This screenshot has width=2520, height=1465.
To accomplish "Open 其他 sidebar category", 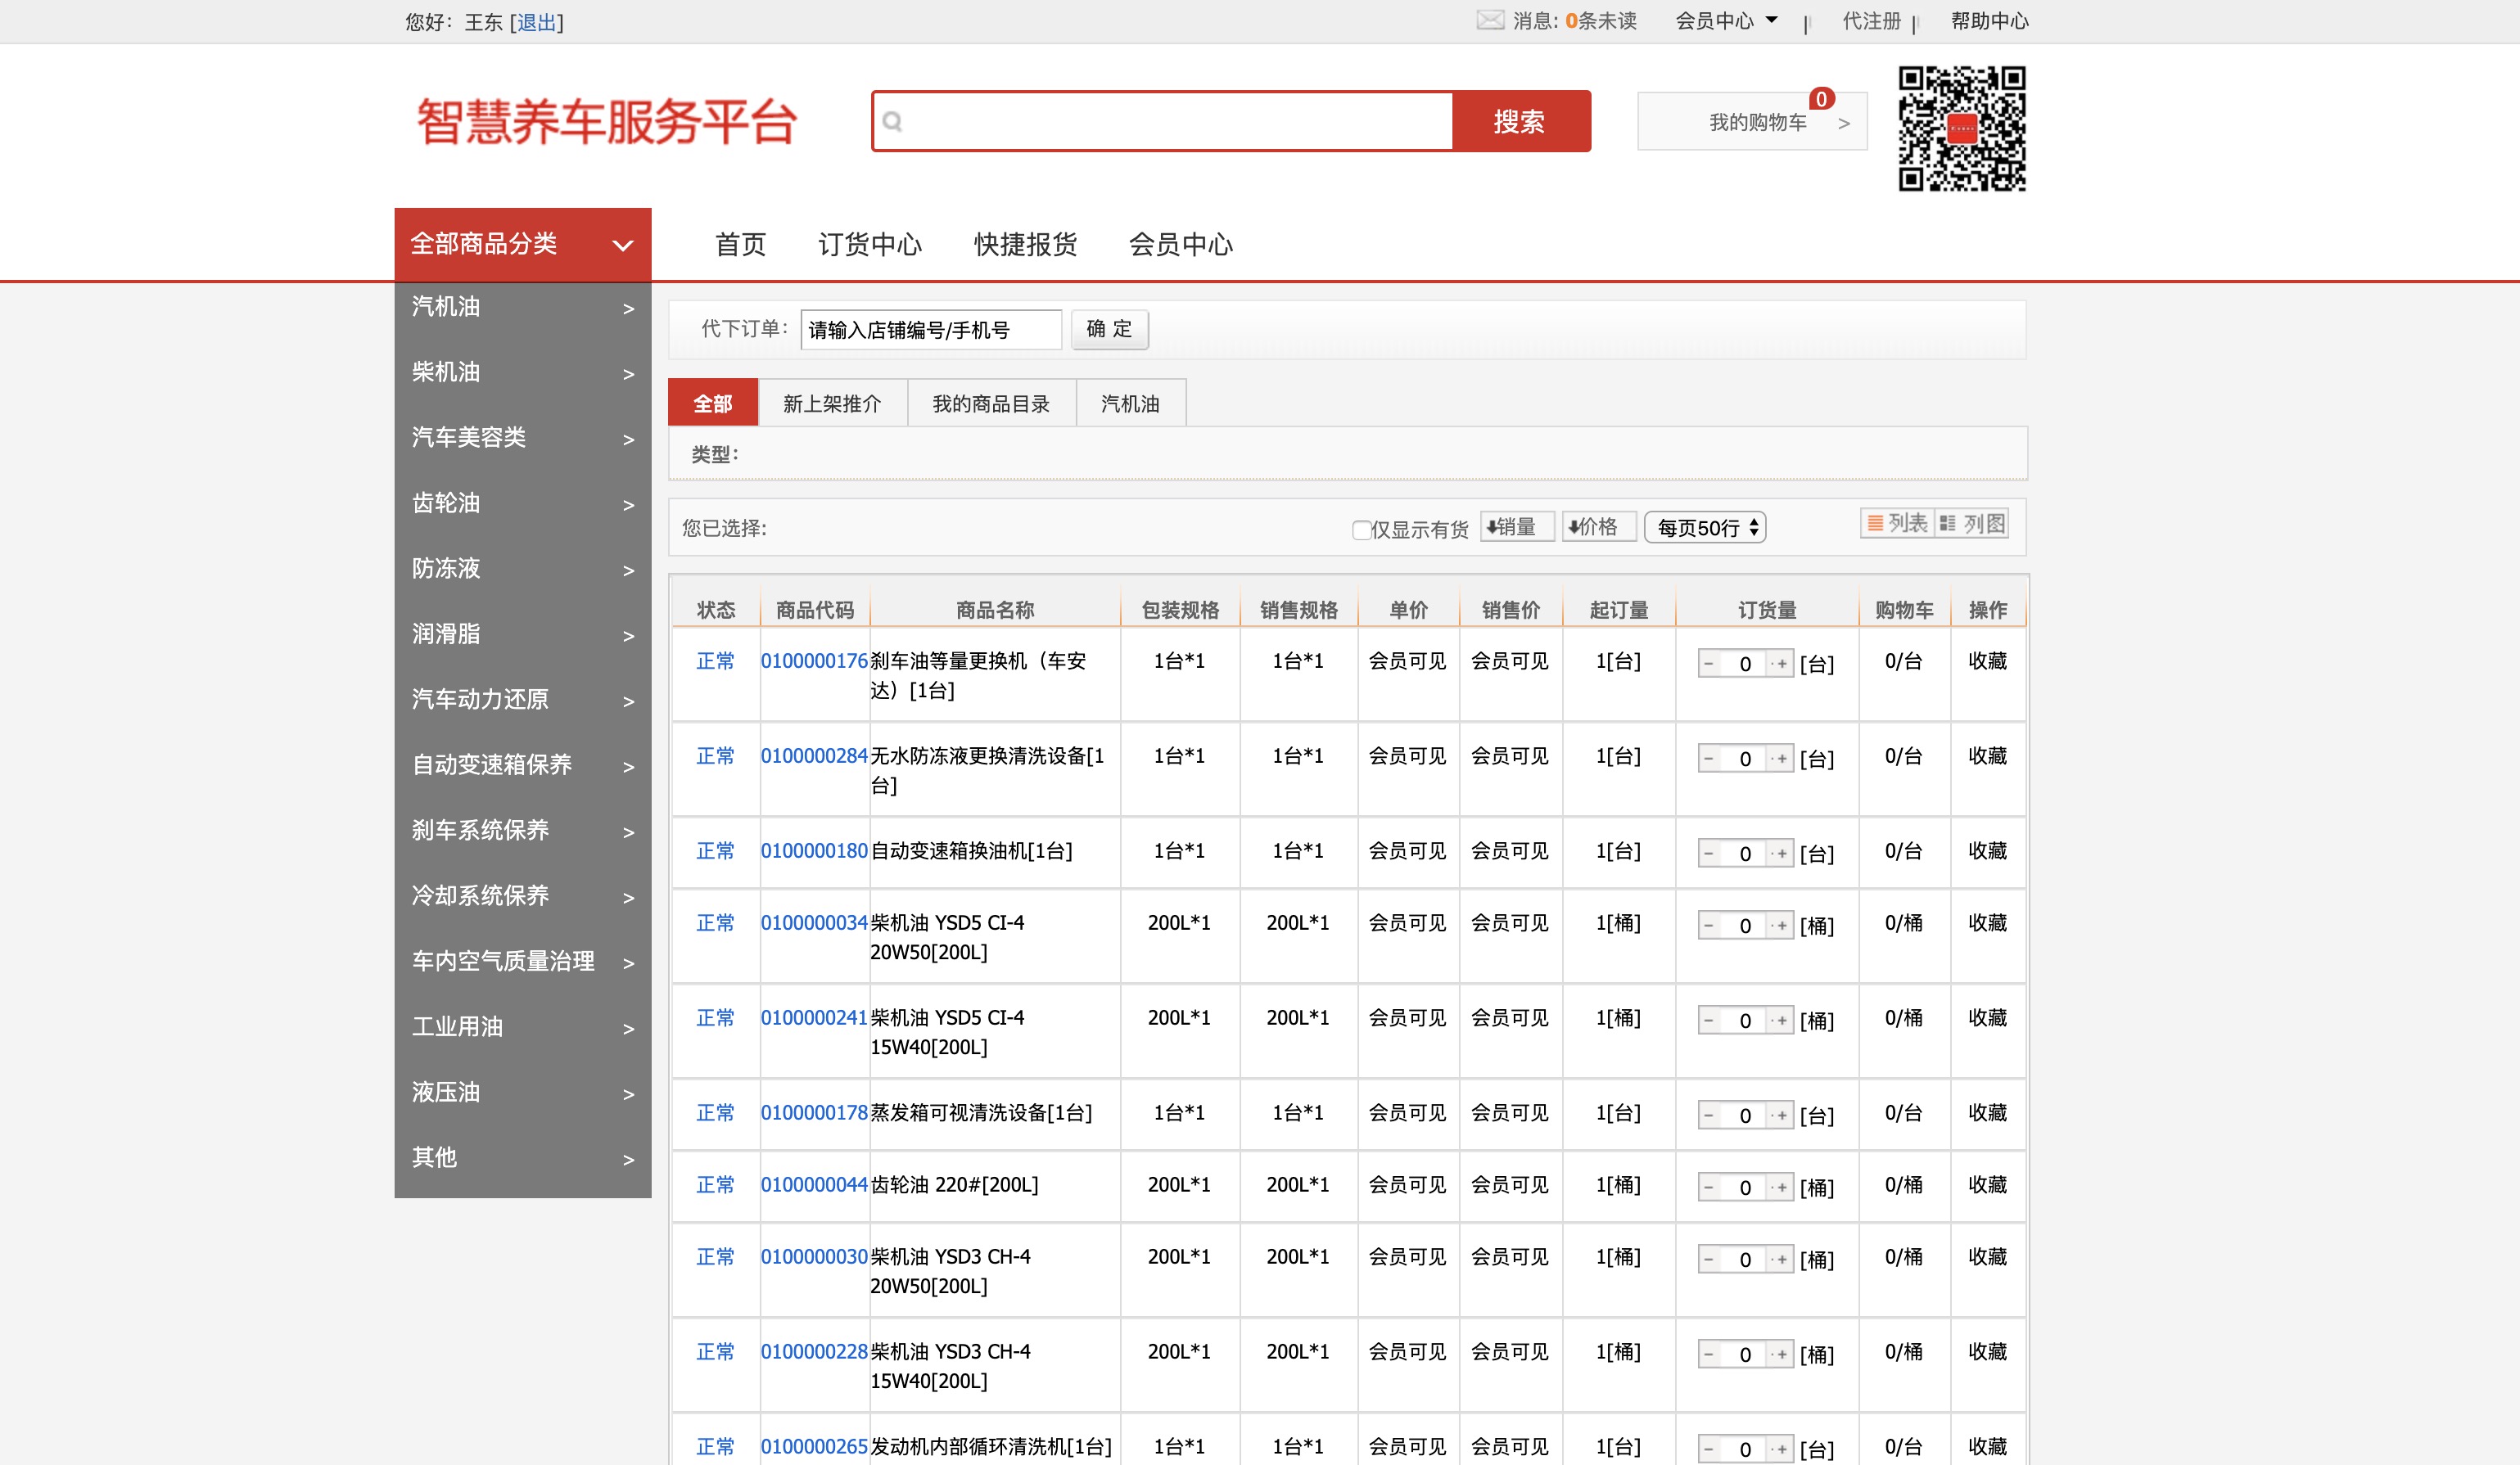I will point(523,1158).
